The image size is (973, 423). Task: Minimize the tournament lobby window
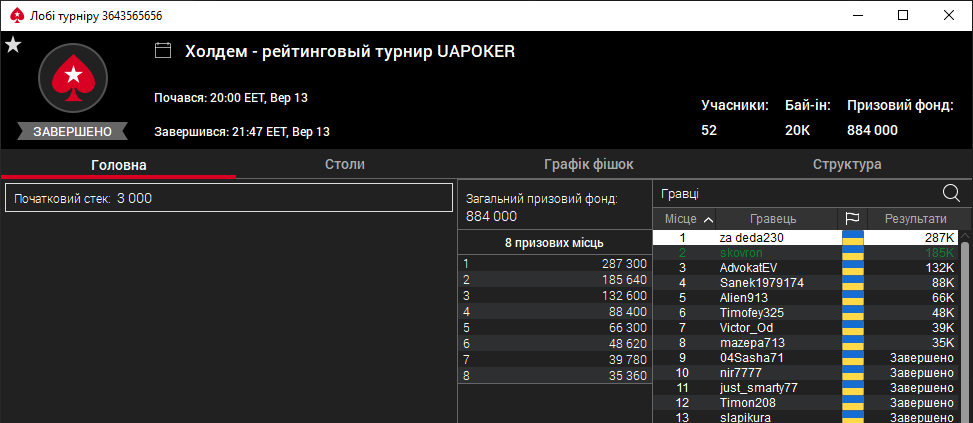point(857,16)
